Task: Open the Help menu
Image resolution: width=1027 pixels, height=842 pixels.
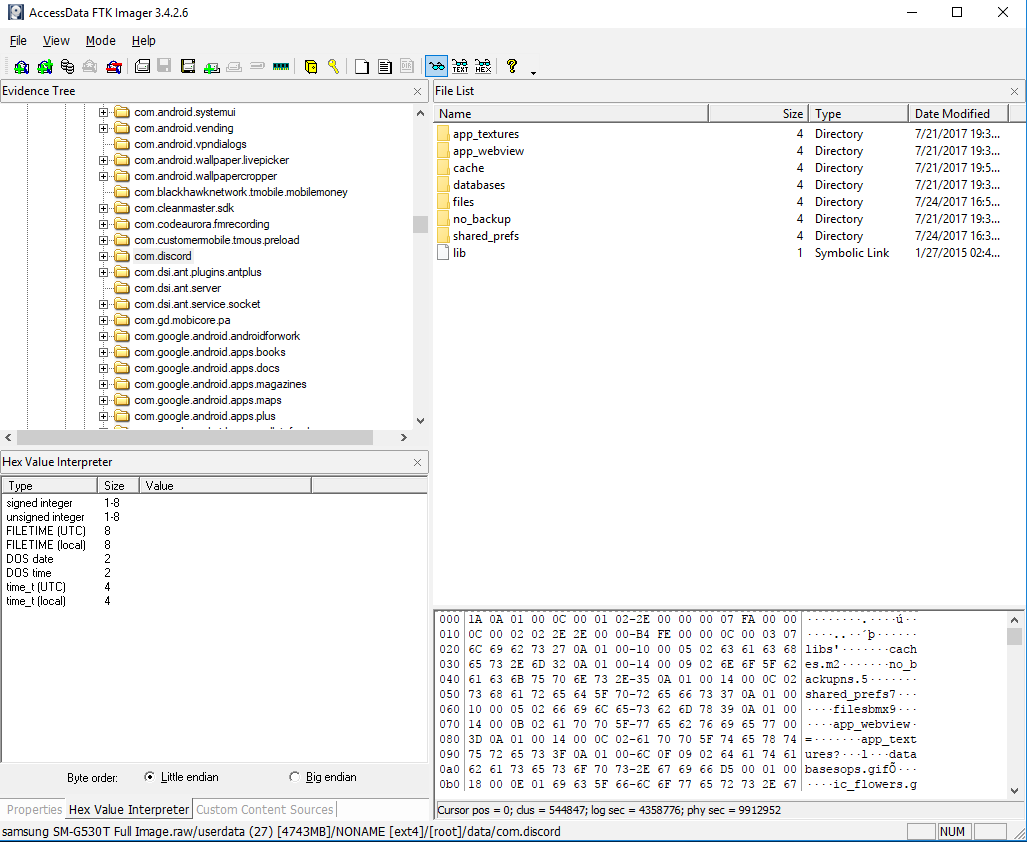Action: coord(143,41)
